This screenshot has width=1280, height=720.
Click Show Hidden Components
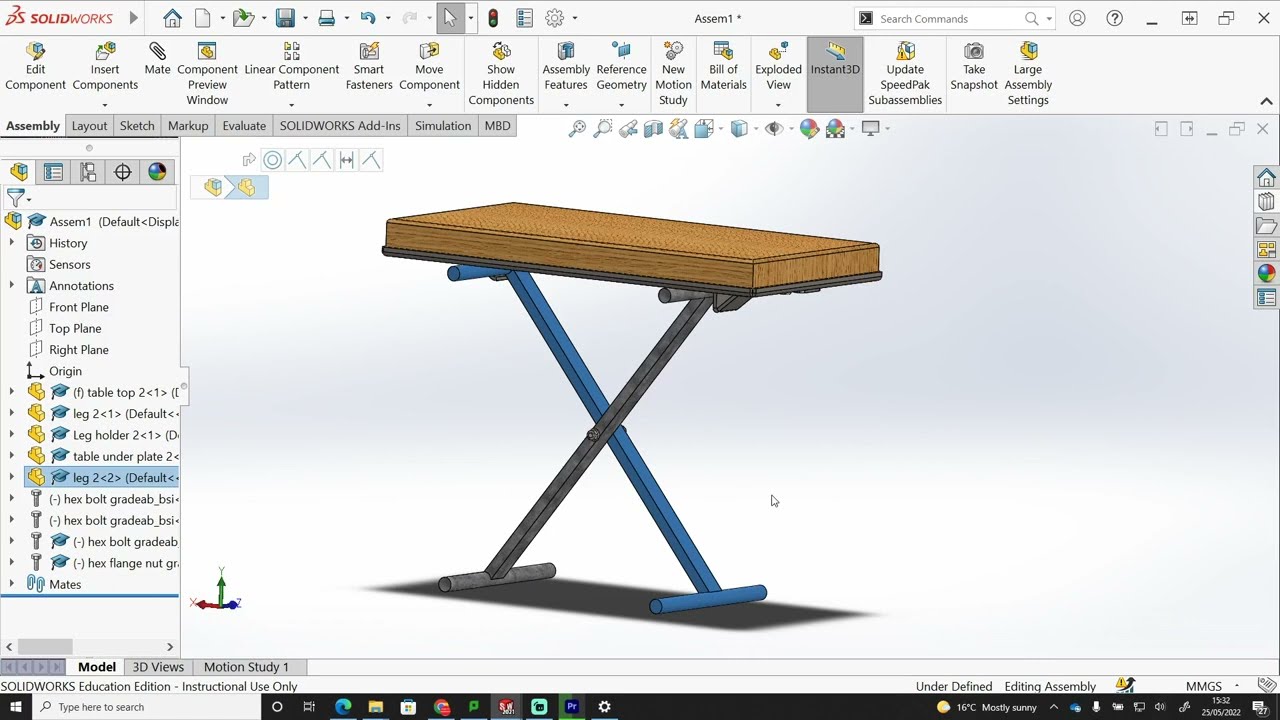(501, 74)
